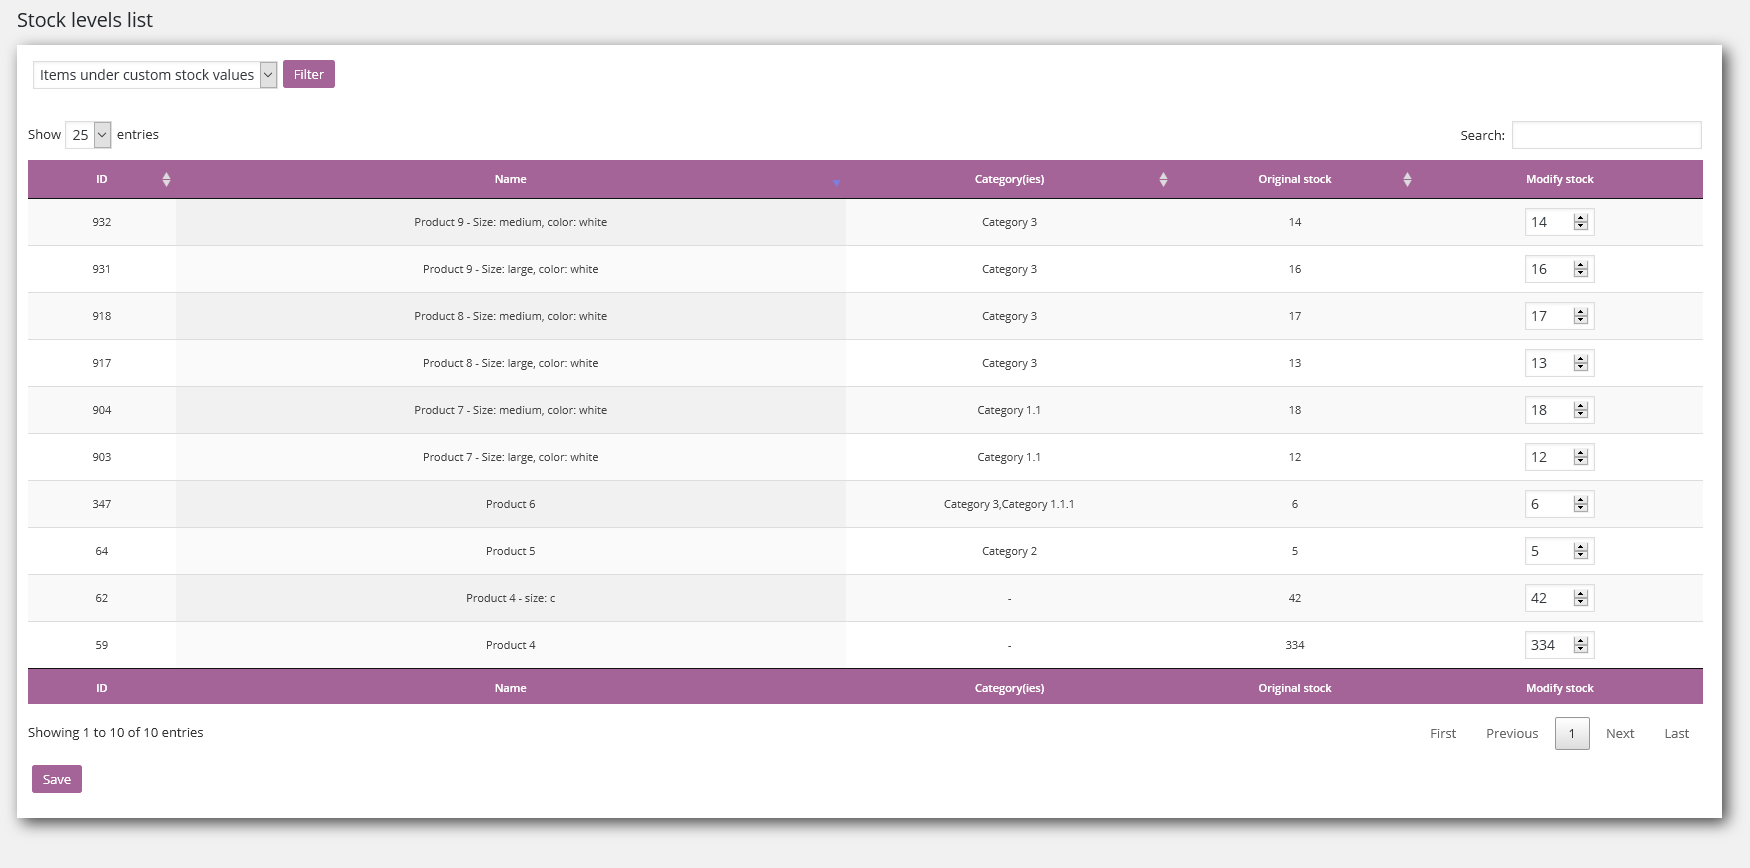Select 'Product 8 - Size: large, color: white' cell
The width and height of the screenshot is (1750, 868).
coord(511,363)
